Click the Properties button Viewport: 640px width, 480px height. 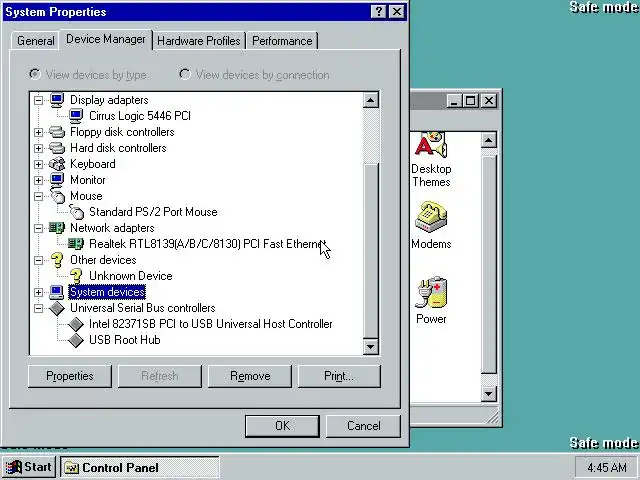coord(70,376)
